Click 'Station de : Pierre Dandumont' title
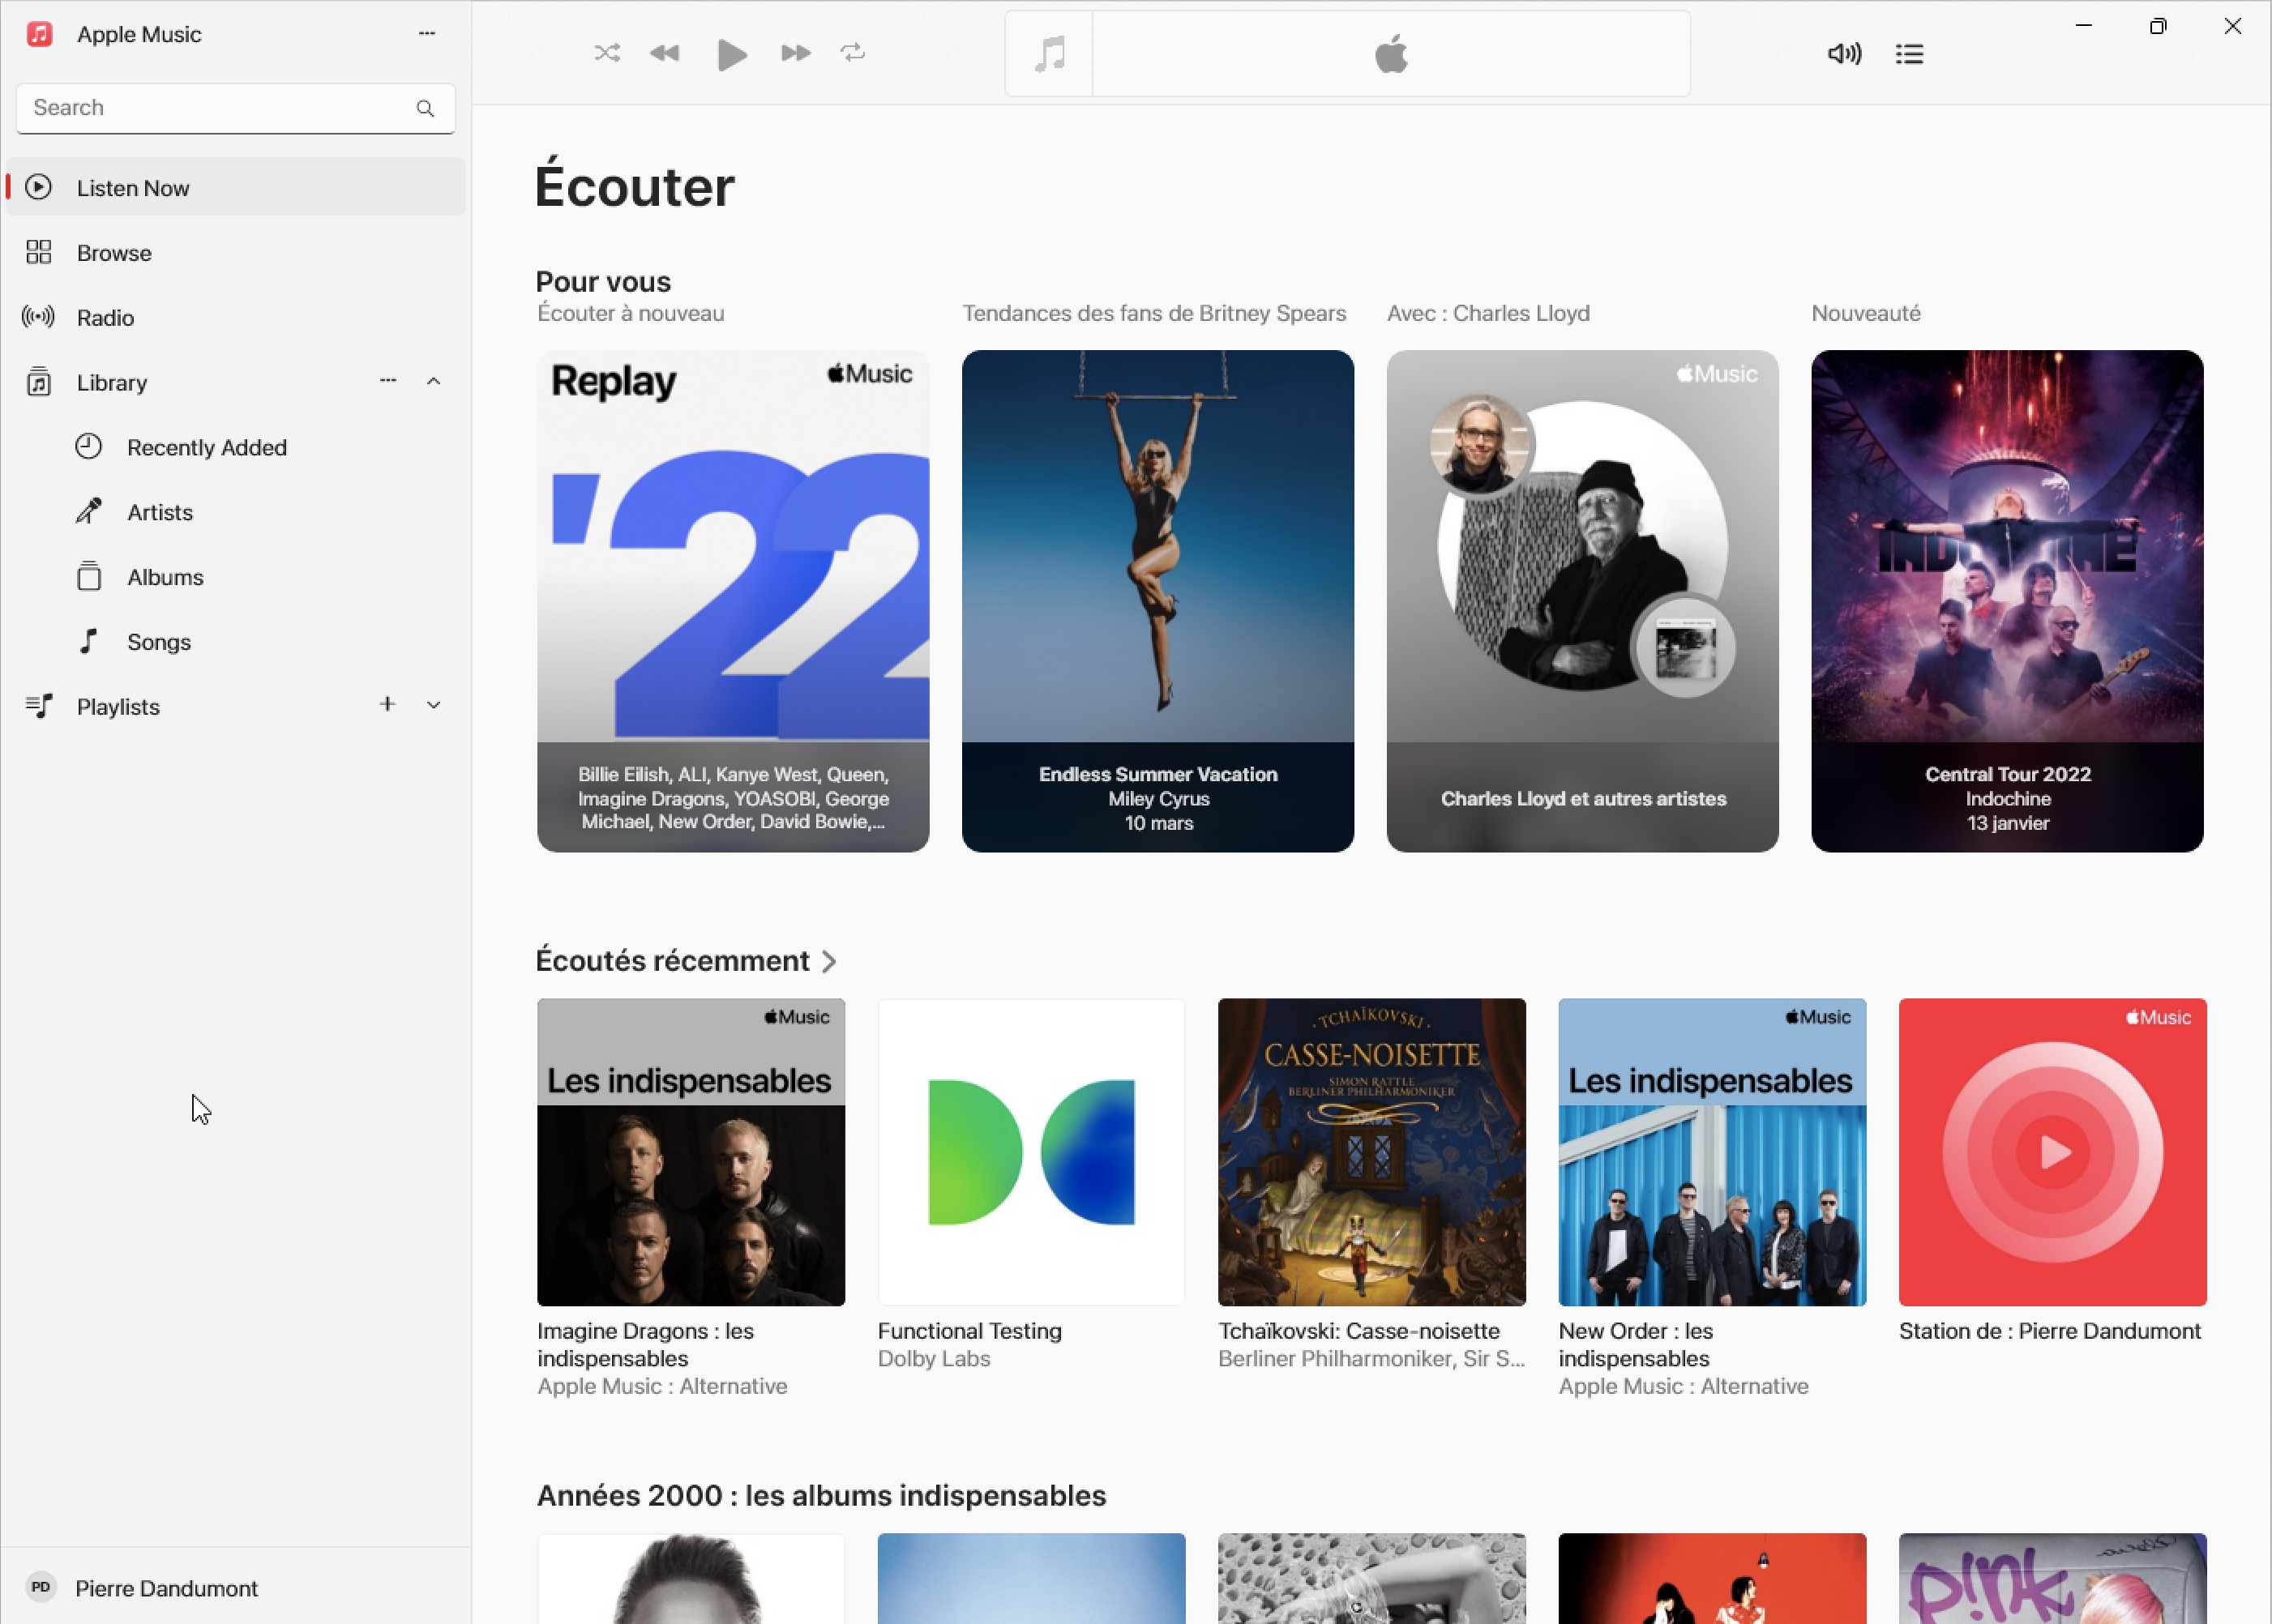 [x=2050, y=1331]
